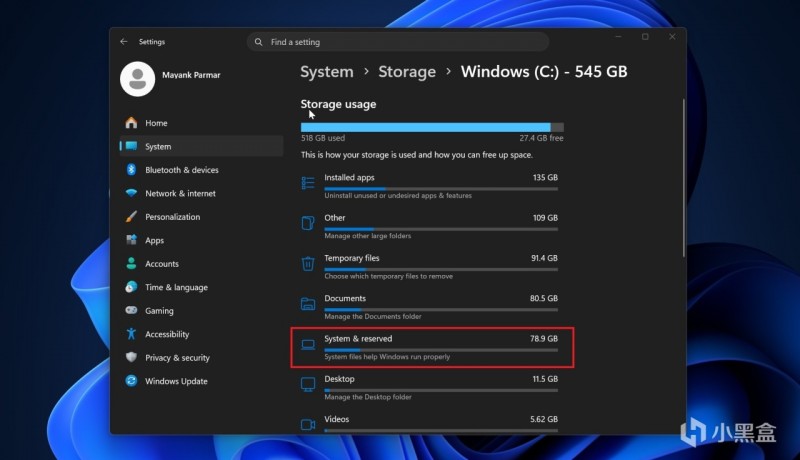Click the 78.9 GB system reserved value
Viewport: 800px width, 460px height.
pos(543,339)
